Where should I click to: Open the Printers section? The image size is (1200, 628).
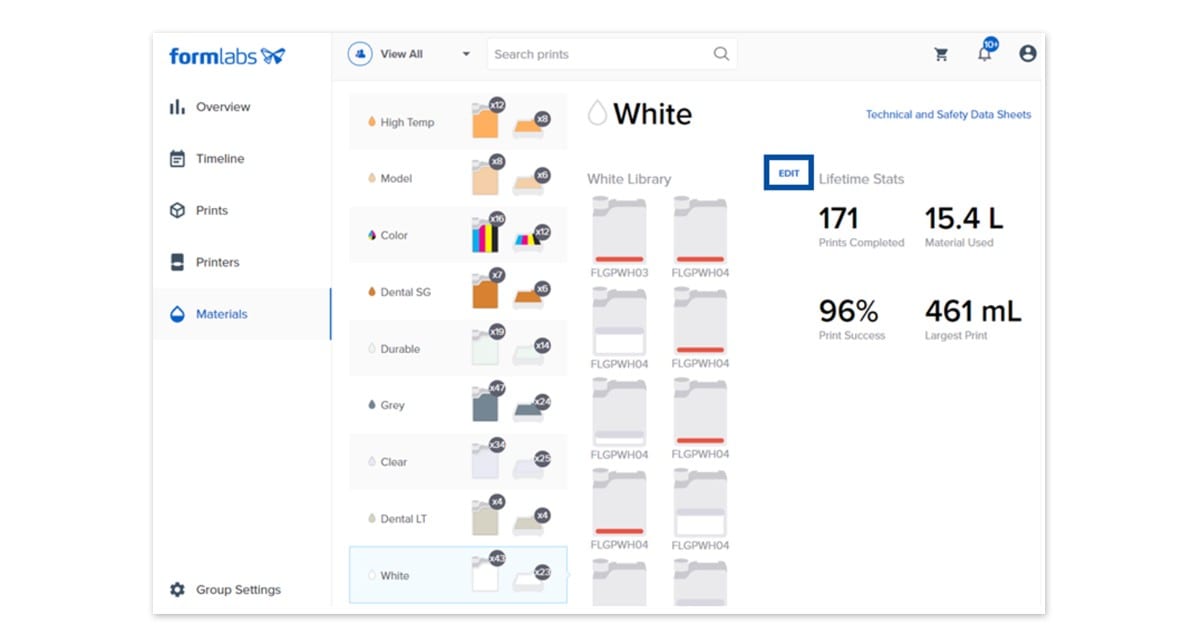tap(218, 263)
